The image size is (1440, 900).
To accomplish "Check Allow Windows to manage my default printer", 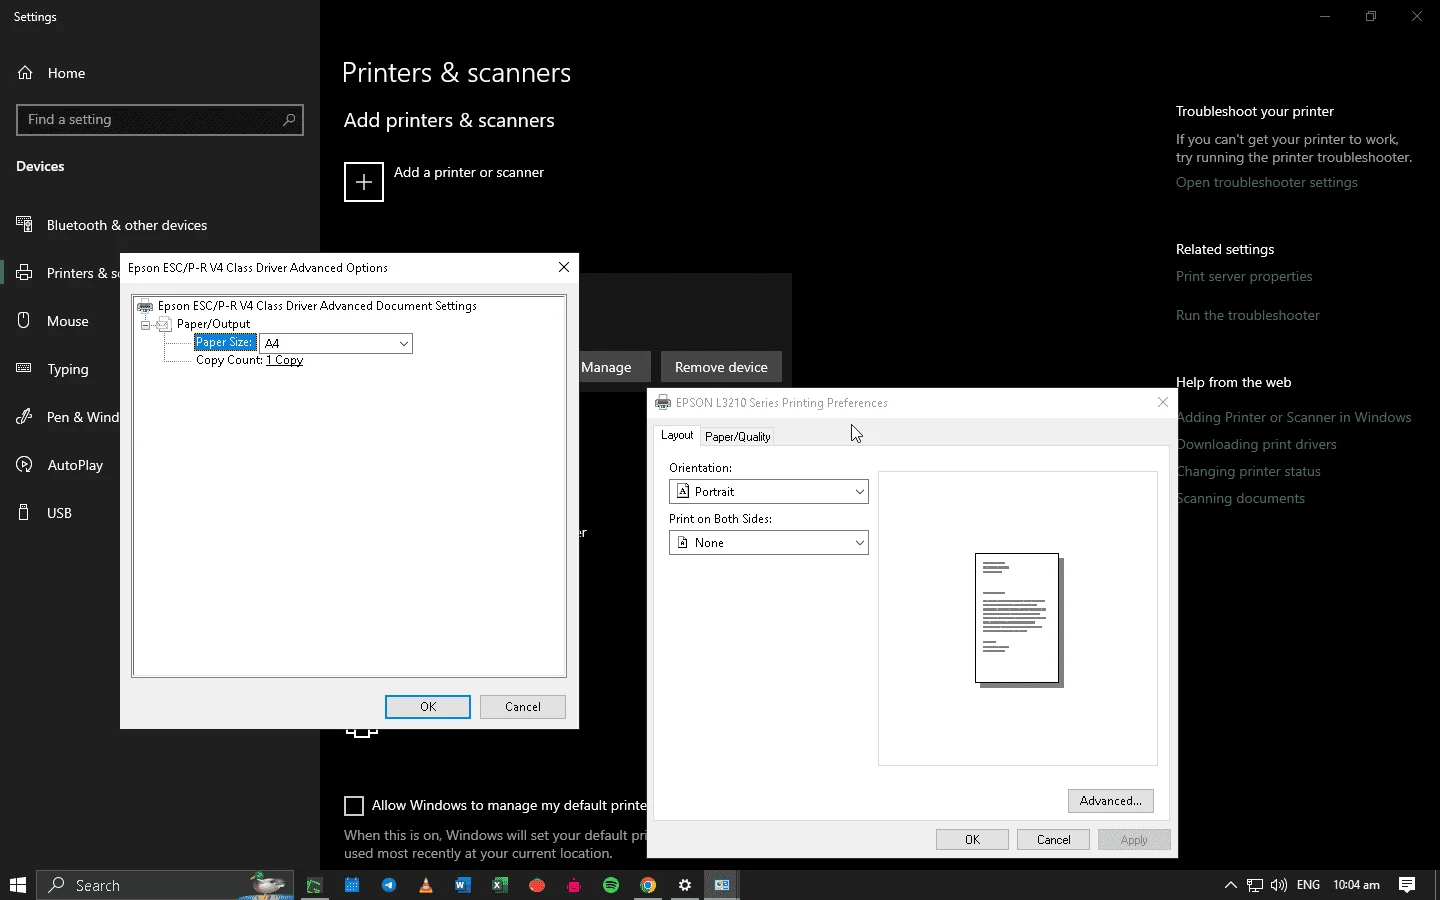I will (354, 806).
